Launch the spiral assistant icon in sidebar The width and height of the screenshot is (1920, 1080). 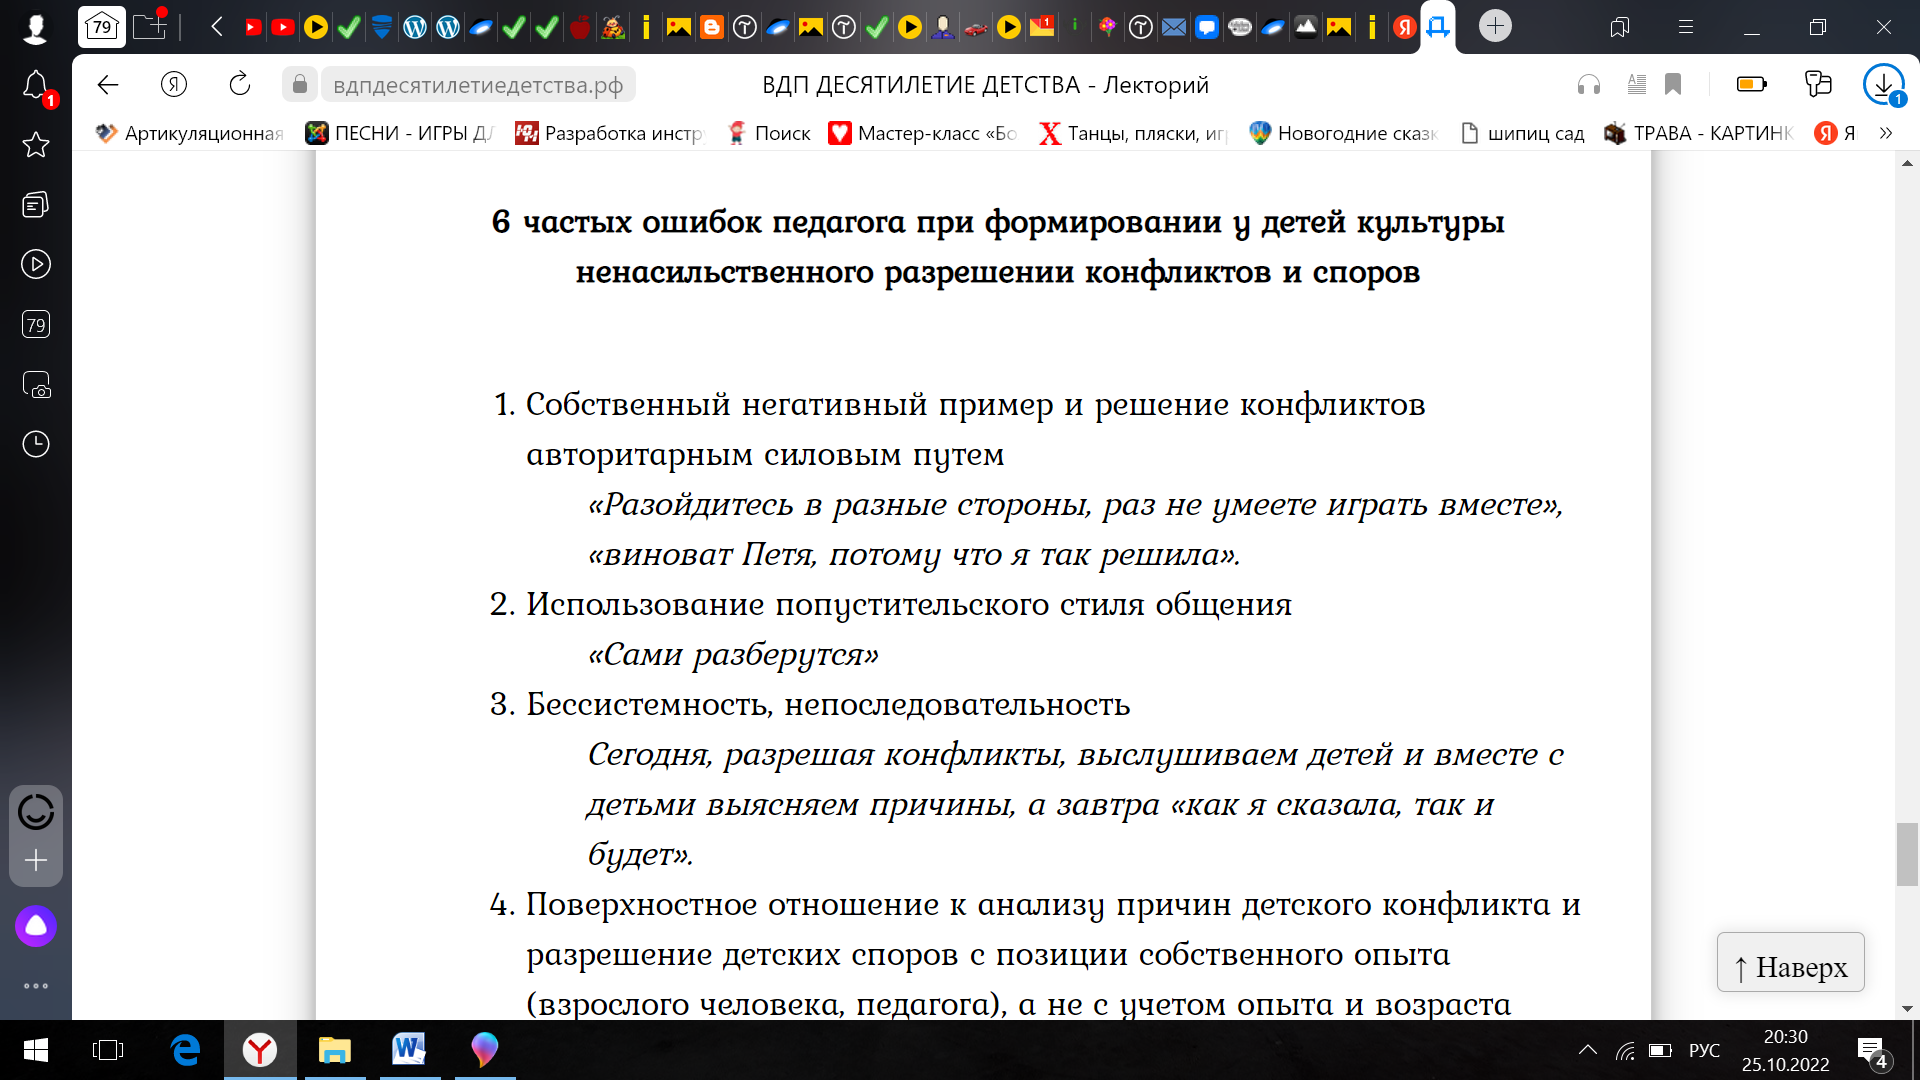pyautogui.click(x=36, y=811)
